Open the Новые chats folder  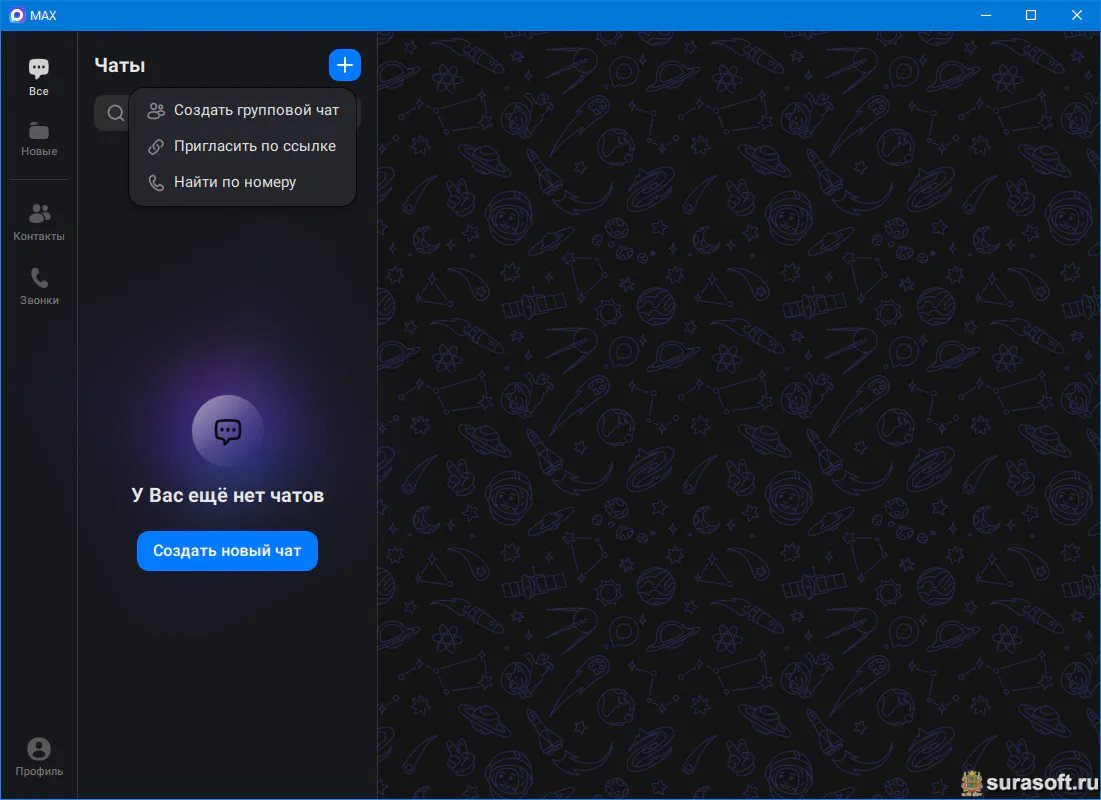point(39,139)
